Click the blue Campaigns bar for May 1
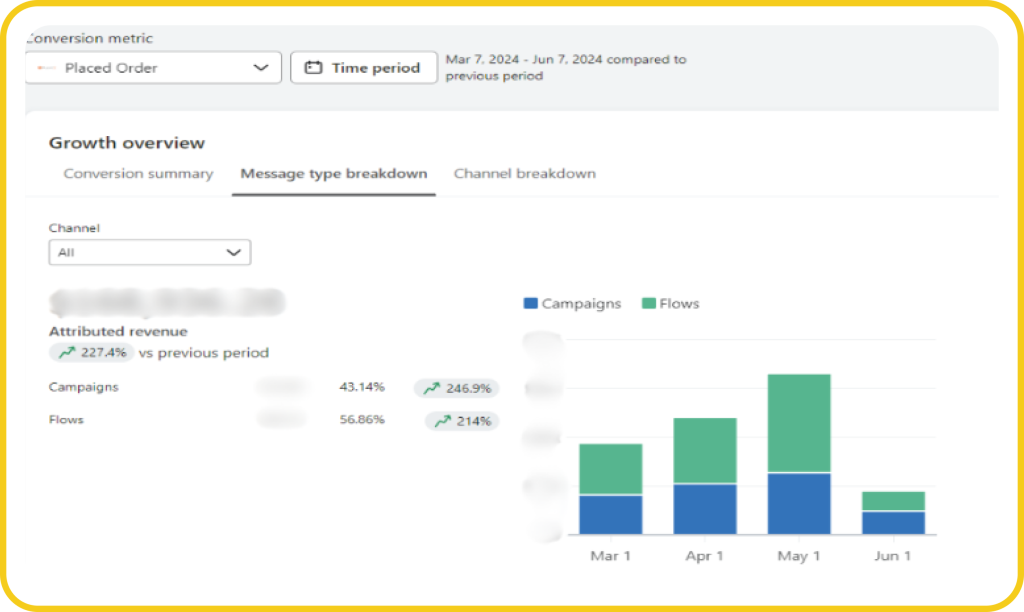Screen dimensions: 1024x612 point(799,503)
